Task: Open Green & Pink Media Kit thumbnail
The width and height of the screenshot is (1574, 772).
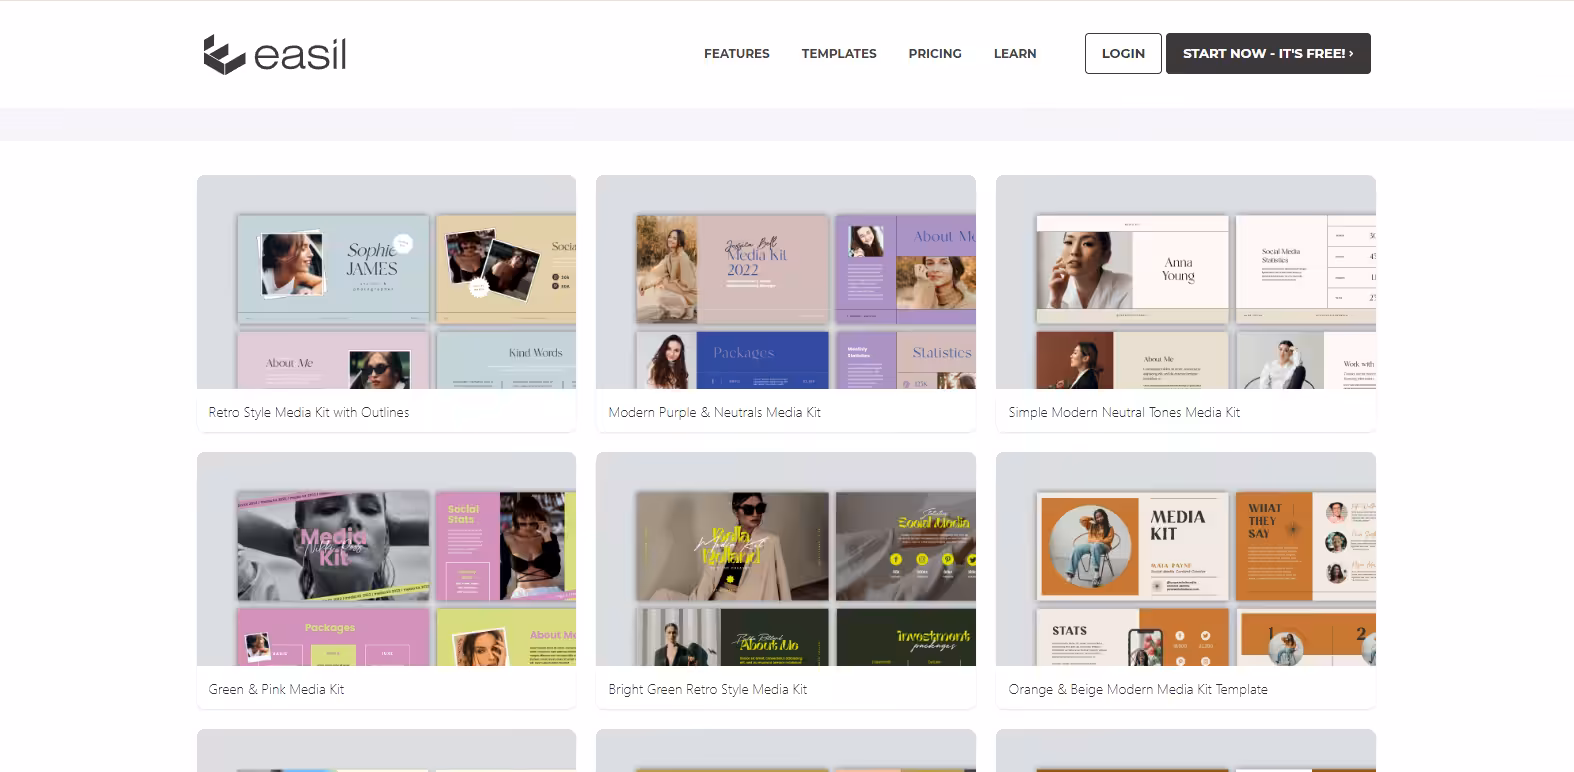Action: click(386, 559)
